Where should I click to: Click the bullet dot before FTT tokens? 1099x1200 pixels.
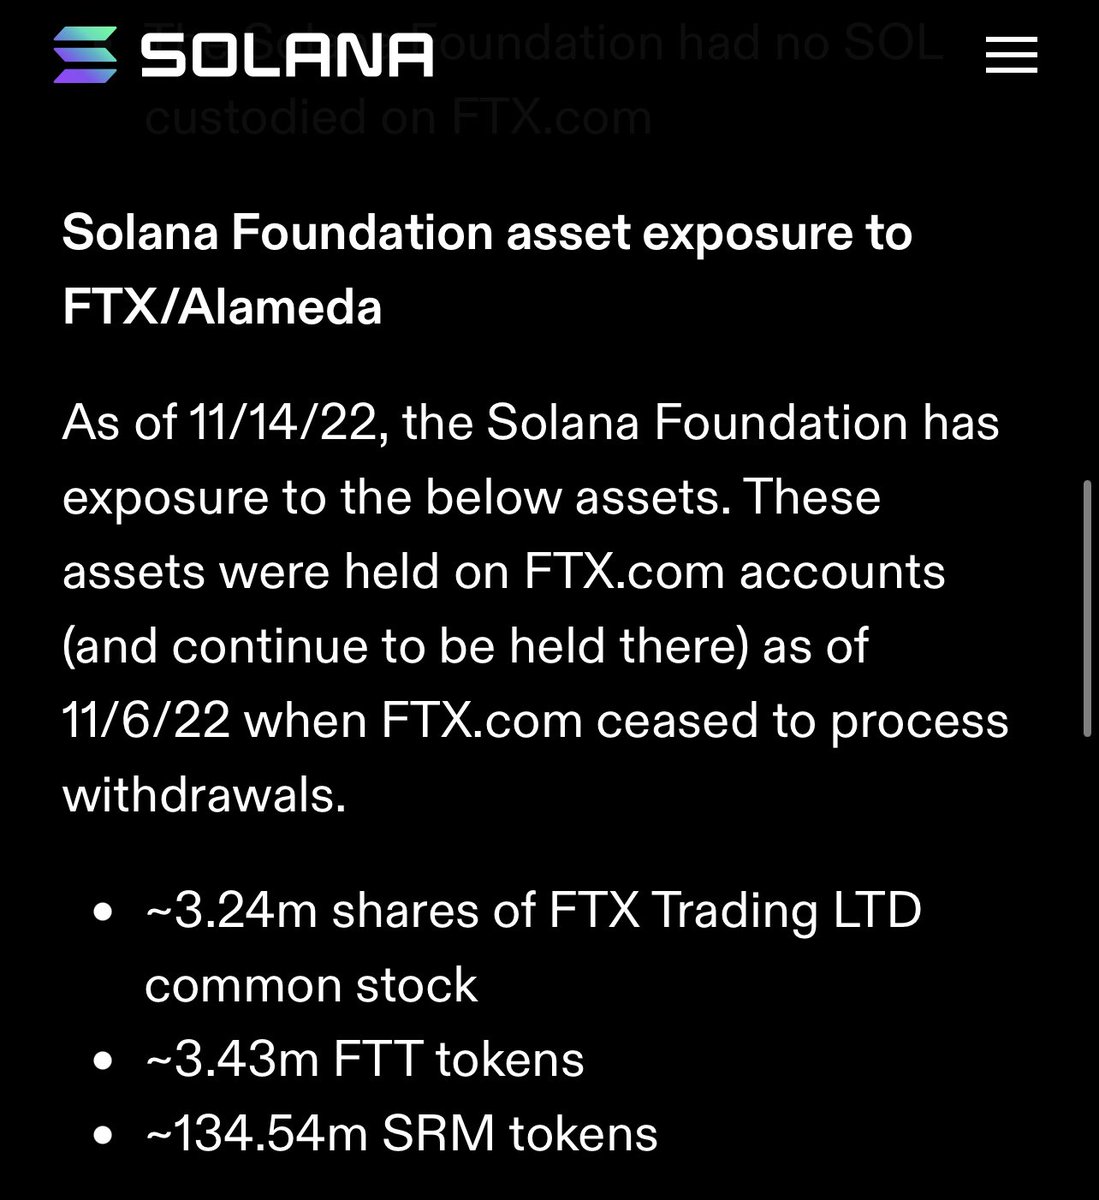[101, 1062]
